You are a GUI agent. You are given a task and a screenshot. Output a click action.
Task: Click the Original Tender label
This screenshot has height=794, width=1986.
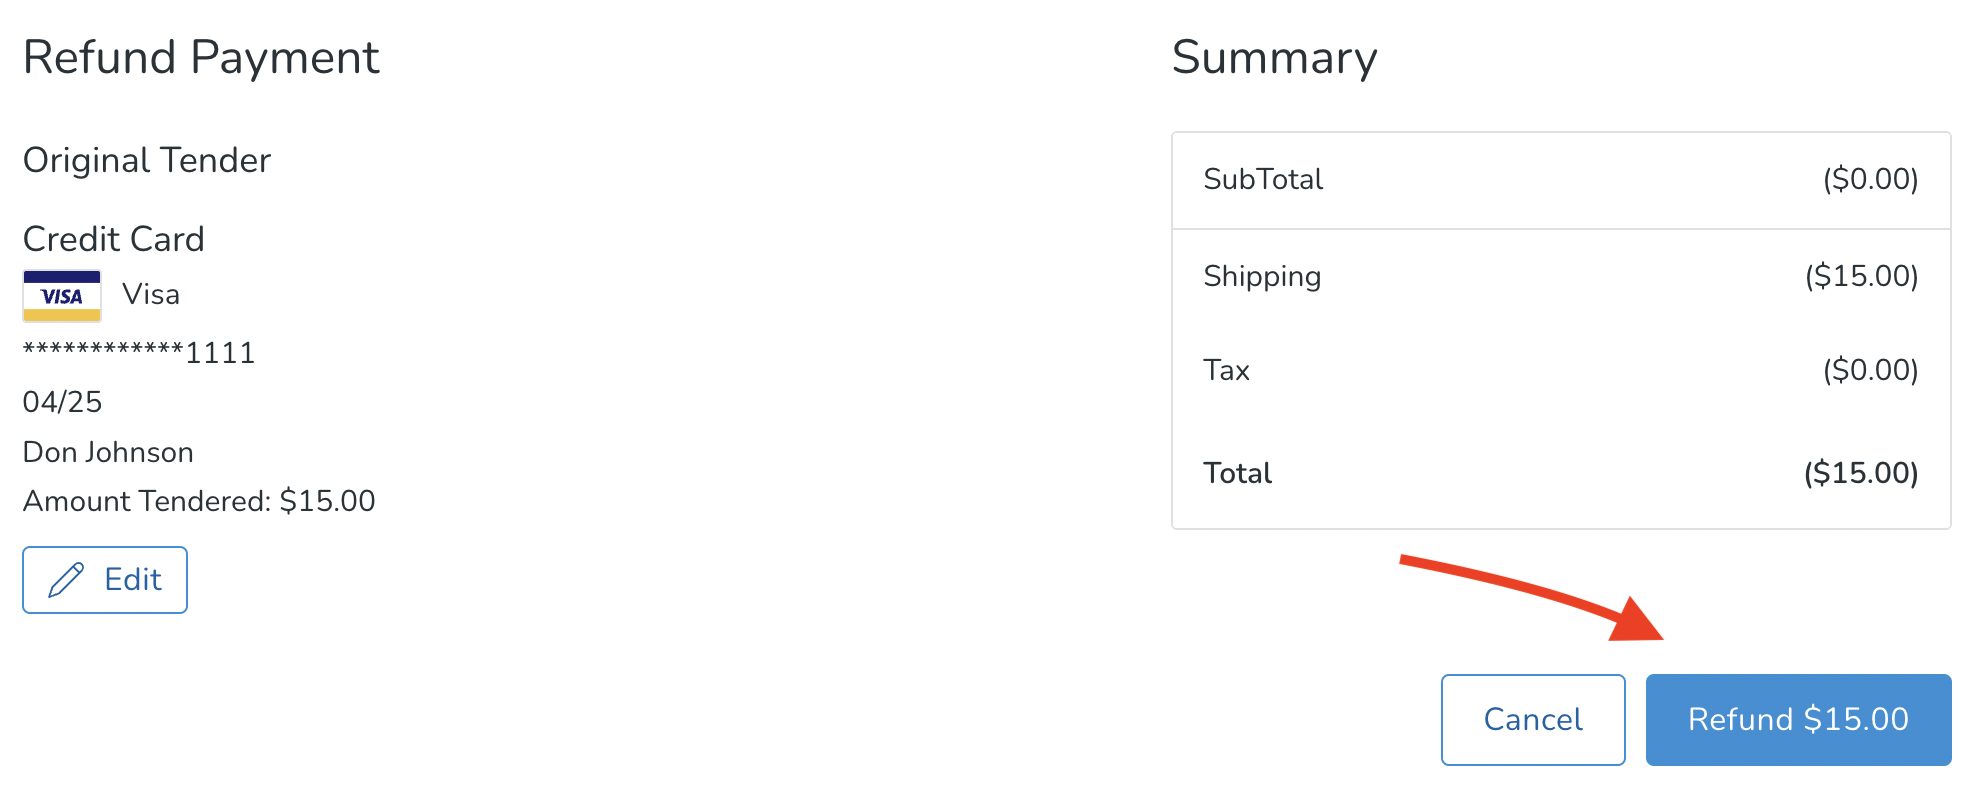pyautogui.click(x=146, y=160)
